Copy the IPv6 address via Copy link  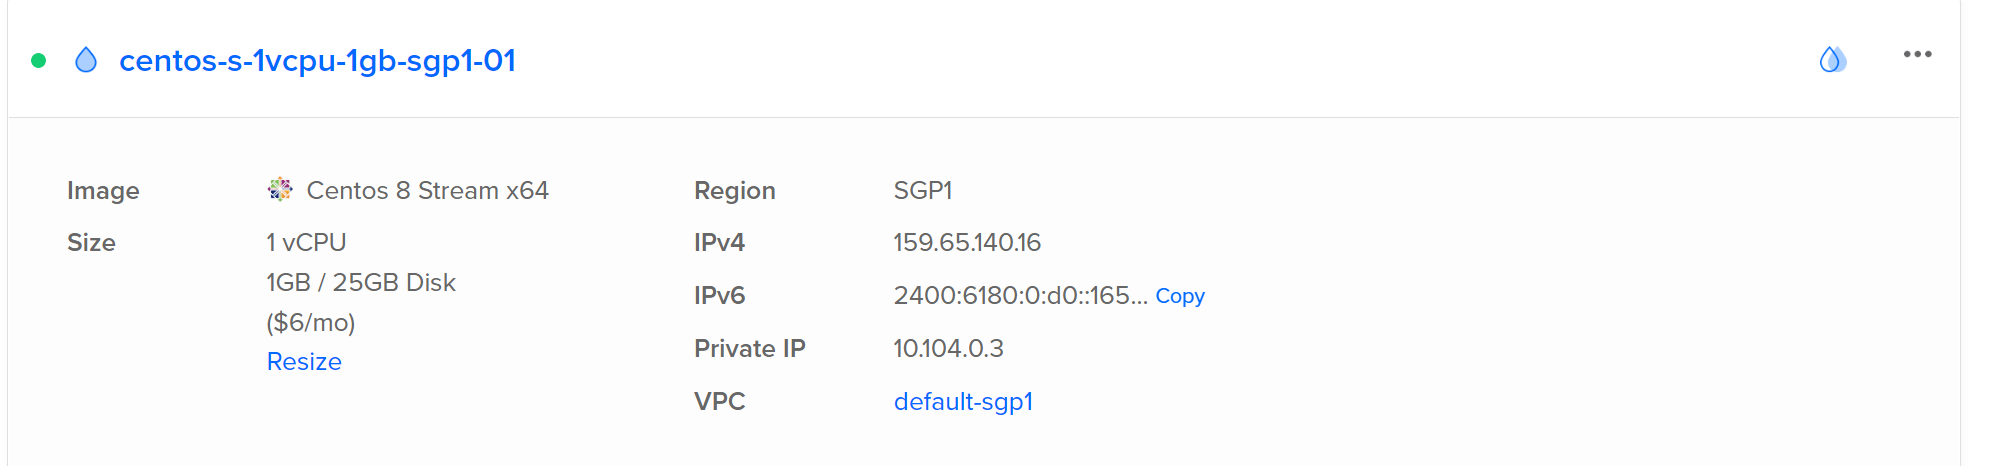point(1180,296)
